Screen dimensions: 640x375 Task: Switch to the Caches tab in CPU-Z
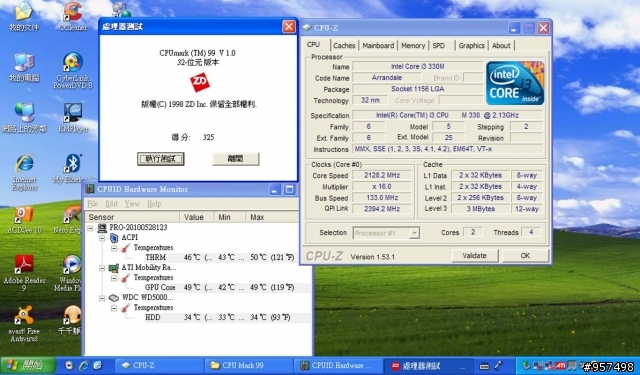coord(344,46)
